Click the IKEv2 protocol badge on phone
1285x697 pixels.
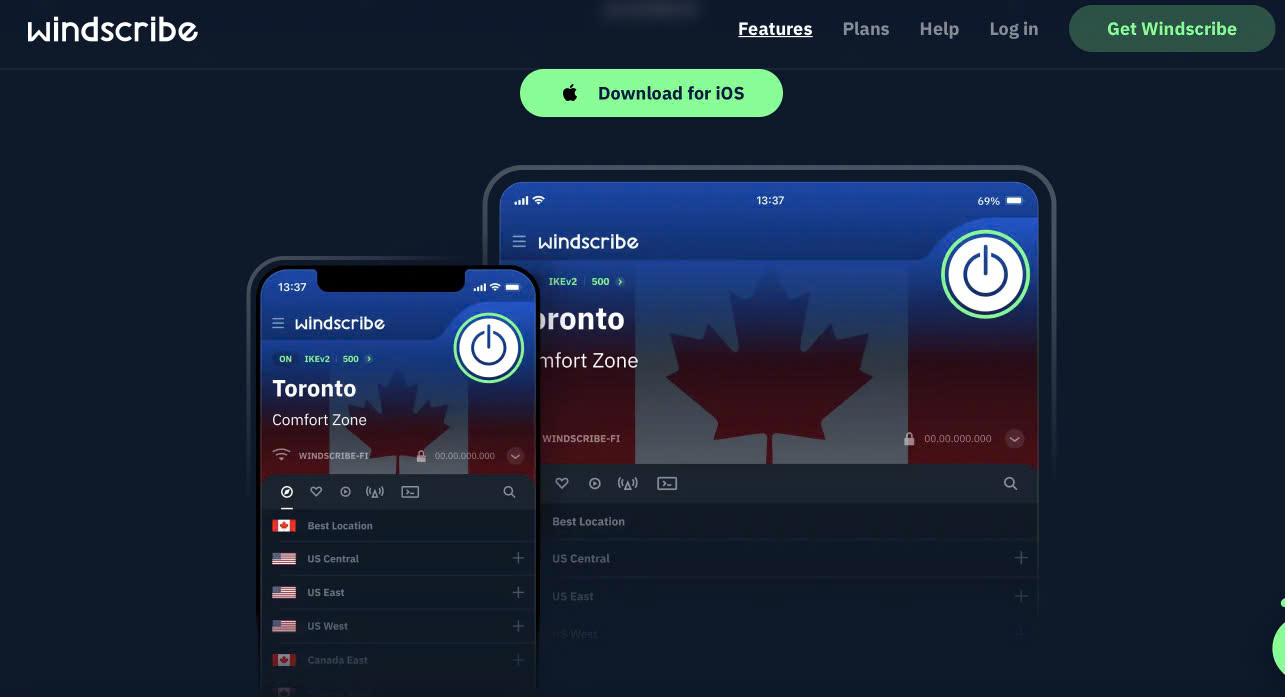(317, 359)
